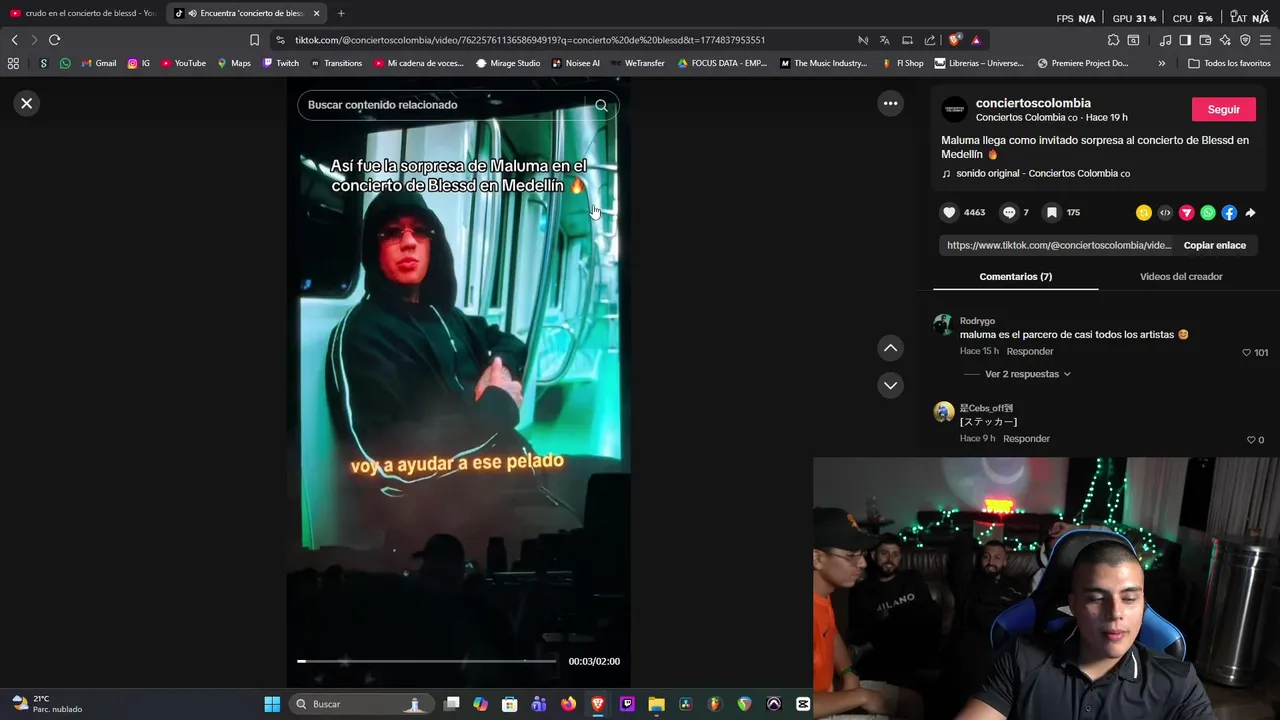
Task: Expand 'Ver 2 respuestas' replies
Action: pyautogui.click(x=1027, y=374)
